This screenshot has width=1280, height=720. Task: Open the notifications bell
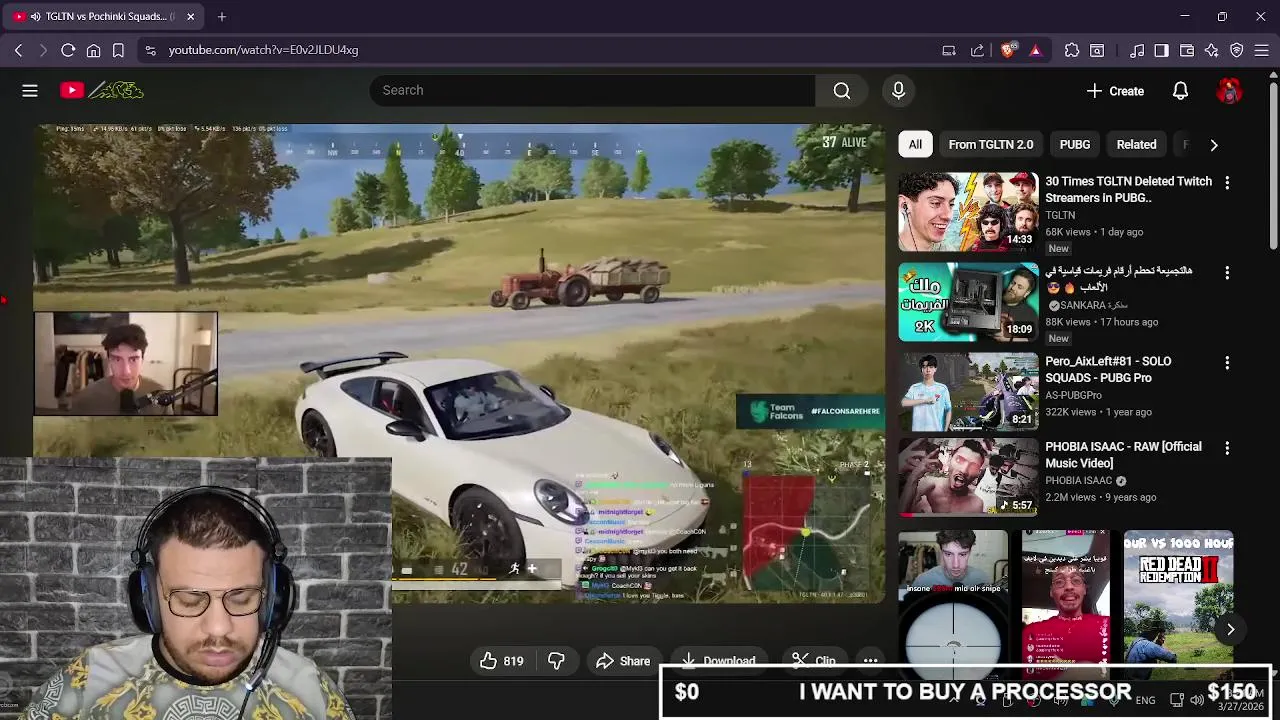(1180, 91)
